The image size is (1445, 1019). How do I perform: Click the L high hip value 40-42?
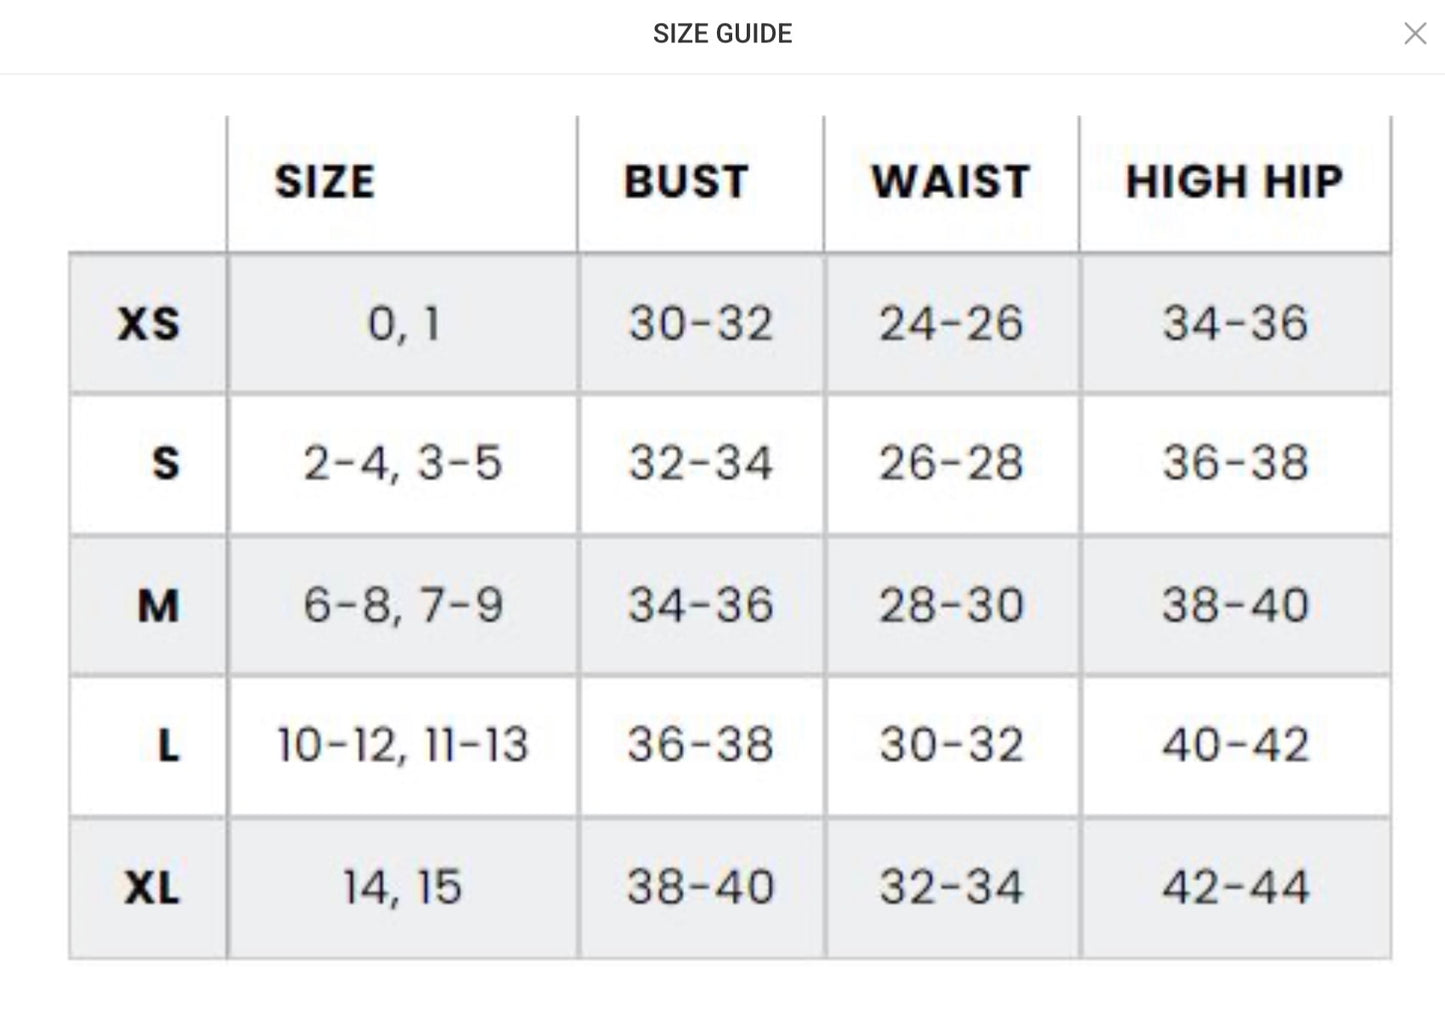[x=1235, y=745]
